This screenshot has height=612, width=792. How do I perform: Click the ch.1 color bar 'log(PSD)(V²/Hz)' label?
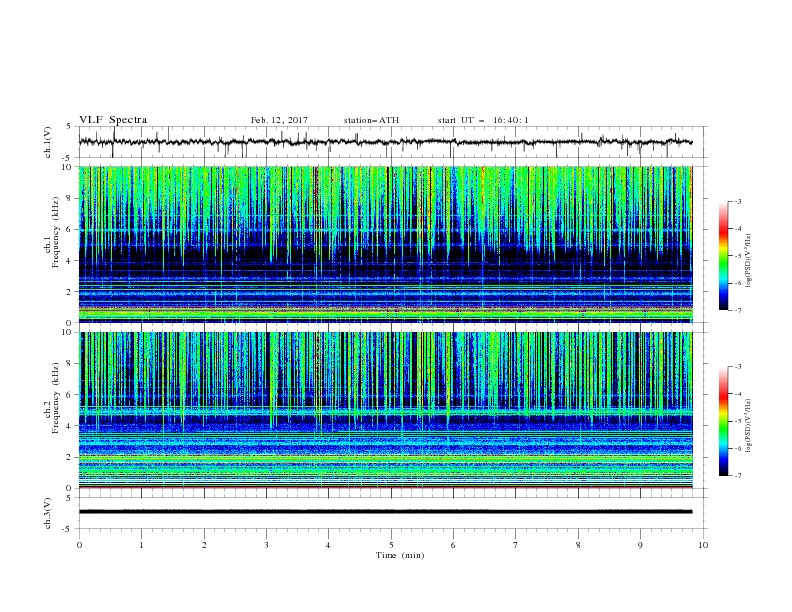[749, 261]
